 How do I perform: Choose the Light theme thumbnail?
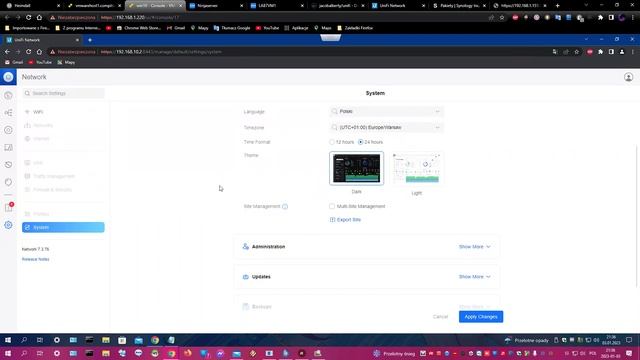click(417, 169)
